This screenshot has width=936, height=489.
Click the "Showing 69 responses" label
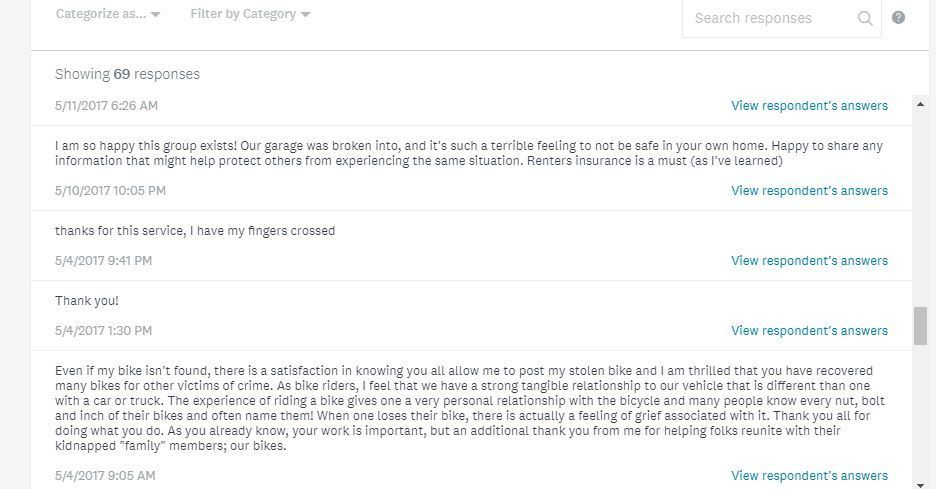[x=127, y=74]
